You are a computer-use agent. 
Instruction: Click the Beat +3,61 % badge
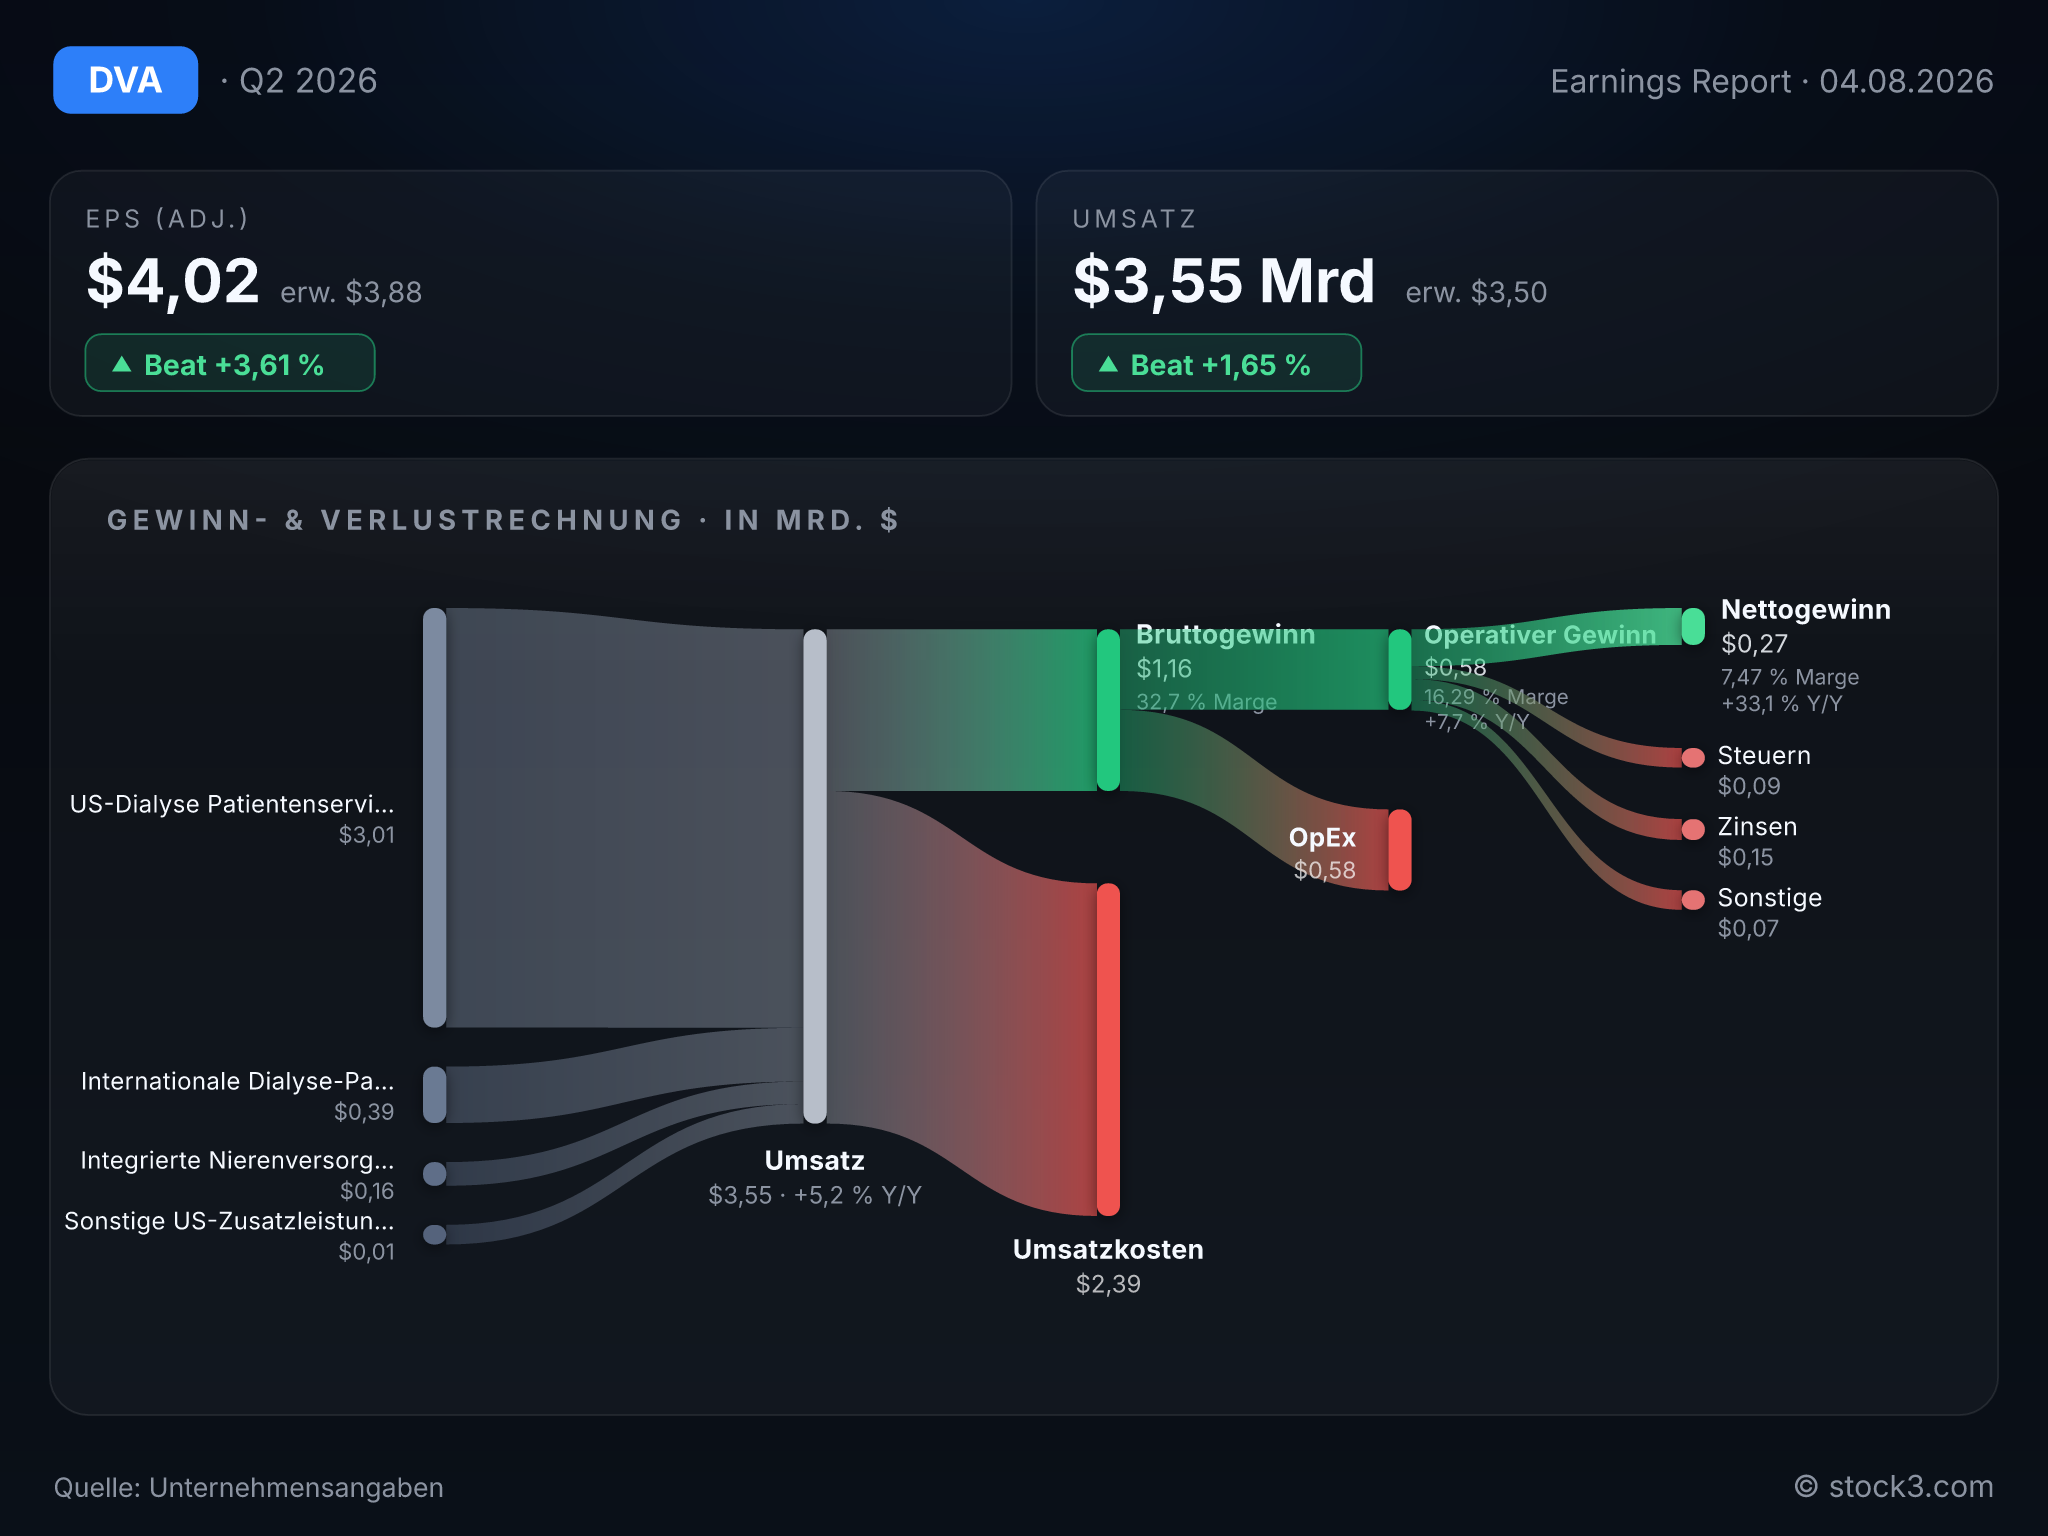[x=230, y=363]
